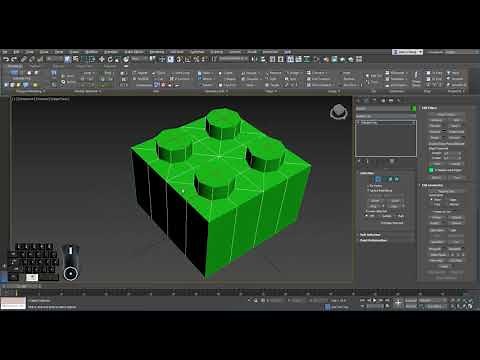Select Border sub-object level in Selection rollout
The width and height of the screenshot is (480, 360).
(384, 179)
